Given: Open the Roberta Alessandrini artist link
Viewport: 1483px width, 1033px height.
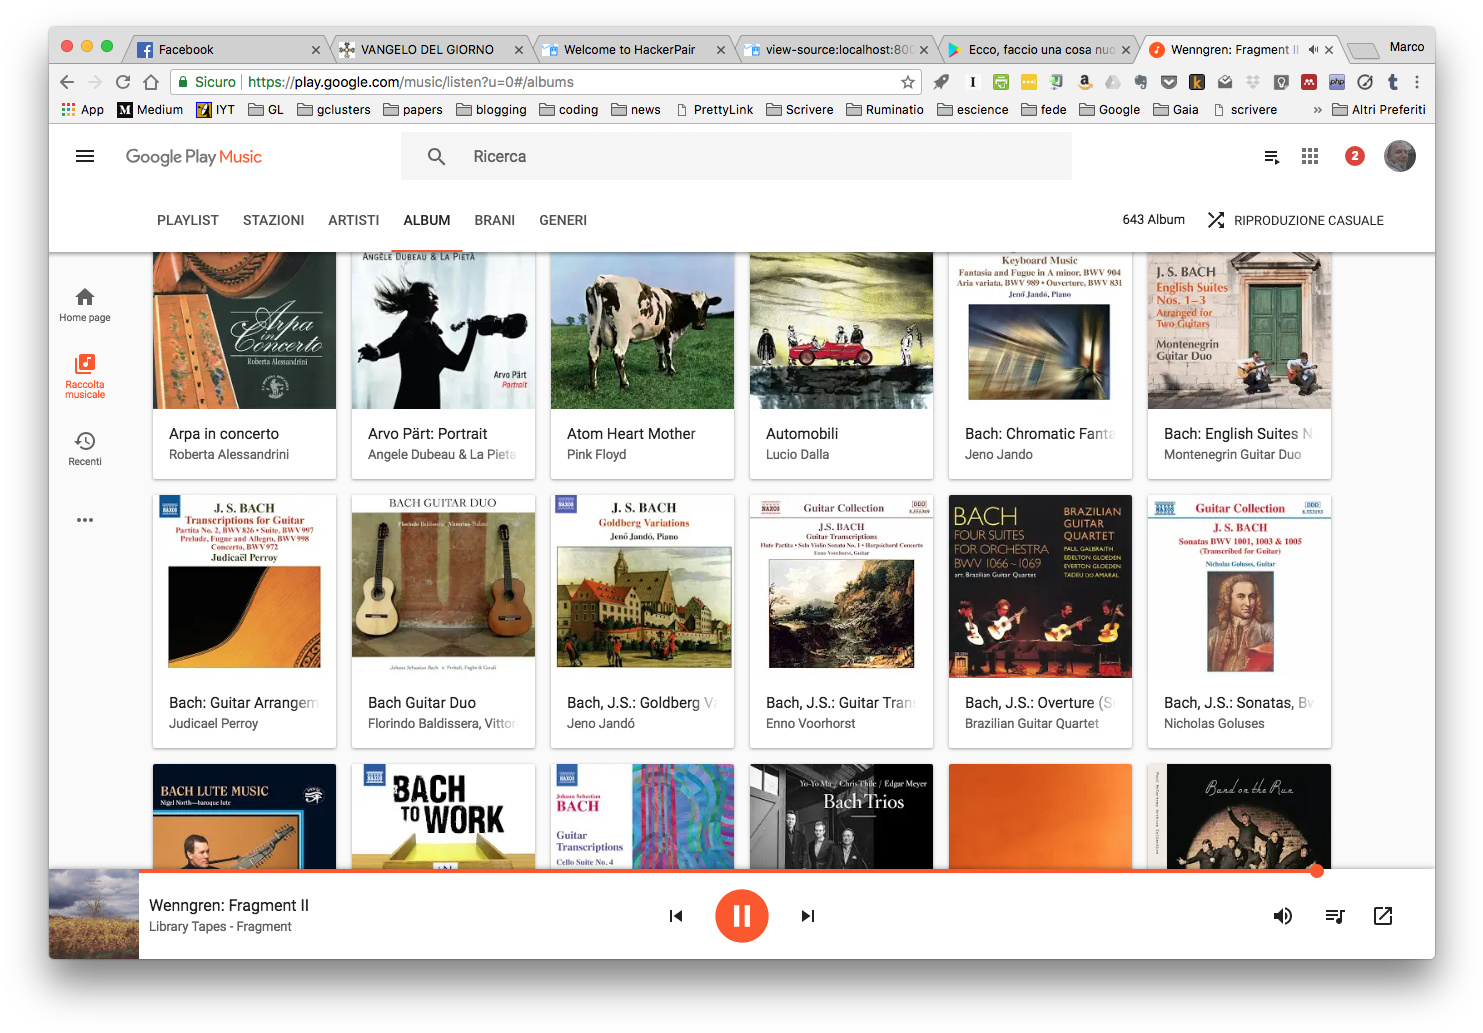Looking at the screenshot, I should pyautogui.click(x=229, y=455).
